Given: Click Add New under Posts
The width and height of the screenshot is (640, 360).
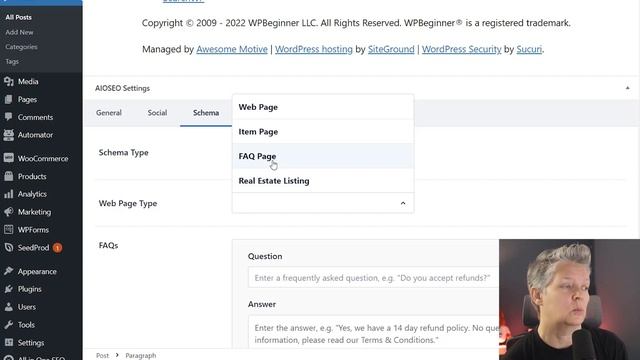Looking at the screenshot, I should click(19, 32).
